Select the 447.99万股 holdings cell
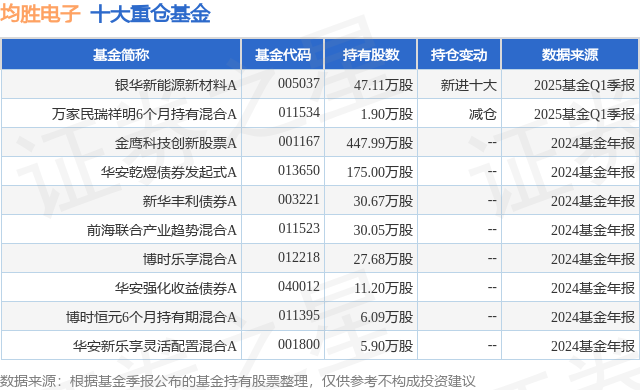Screen dimensions: 640x390 (380, 143)
